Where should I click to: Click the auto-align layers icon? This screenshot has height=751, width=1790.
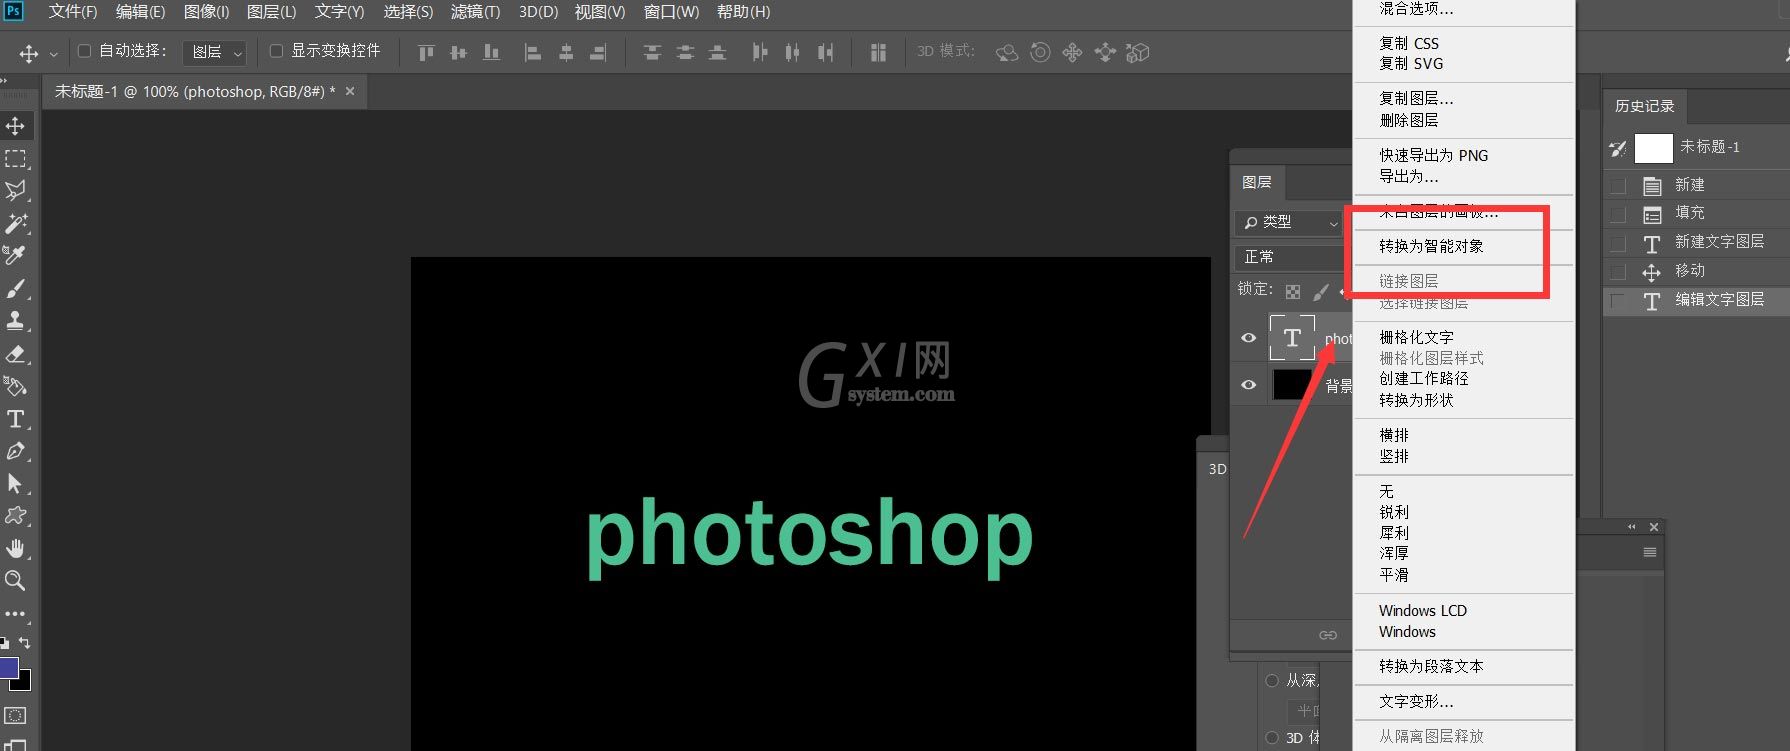click(878, 52)
